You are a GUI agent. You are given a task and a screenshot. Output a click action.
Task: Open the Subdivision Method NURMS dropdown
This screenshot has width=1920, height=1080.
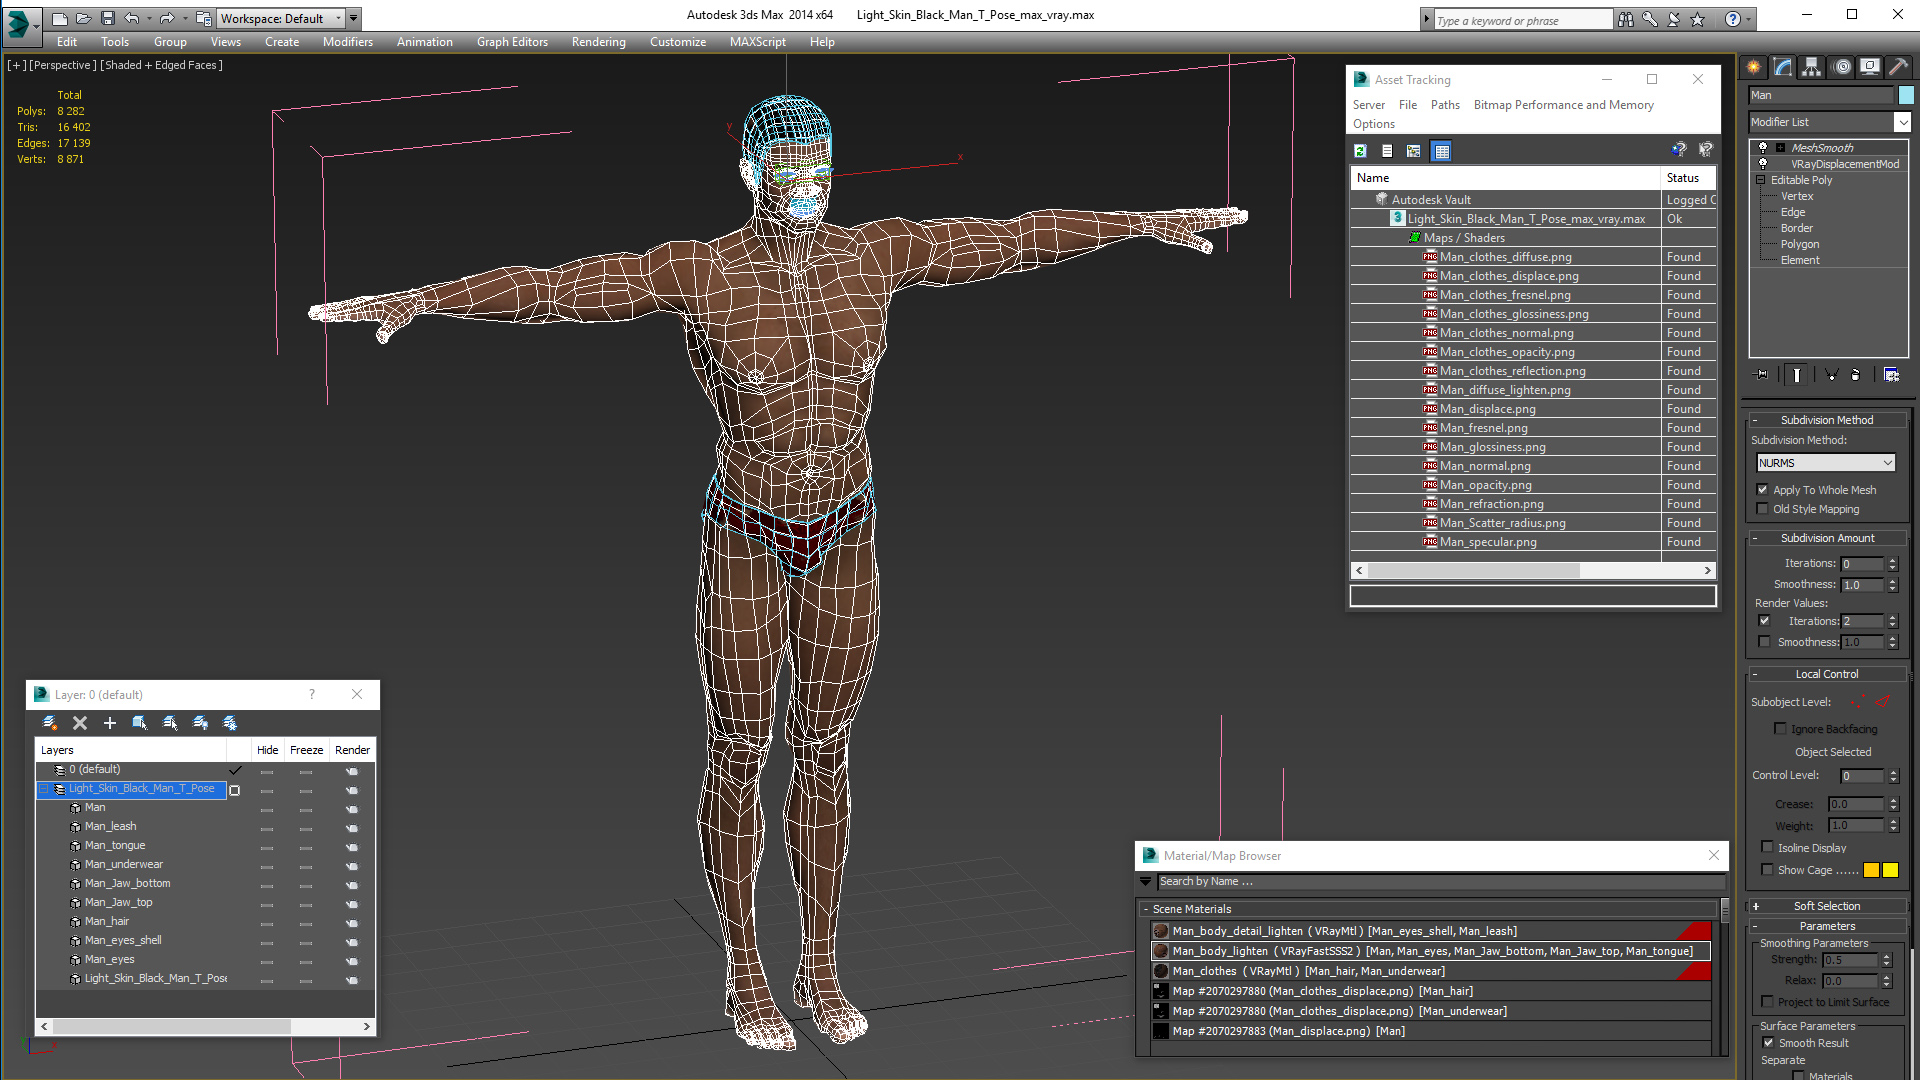[1826, 463]
